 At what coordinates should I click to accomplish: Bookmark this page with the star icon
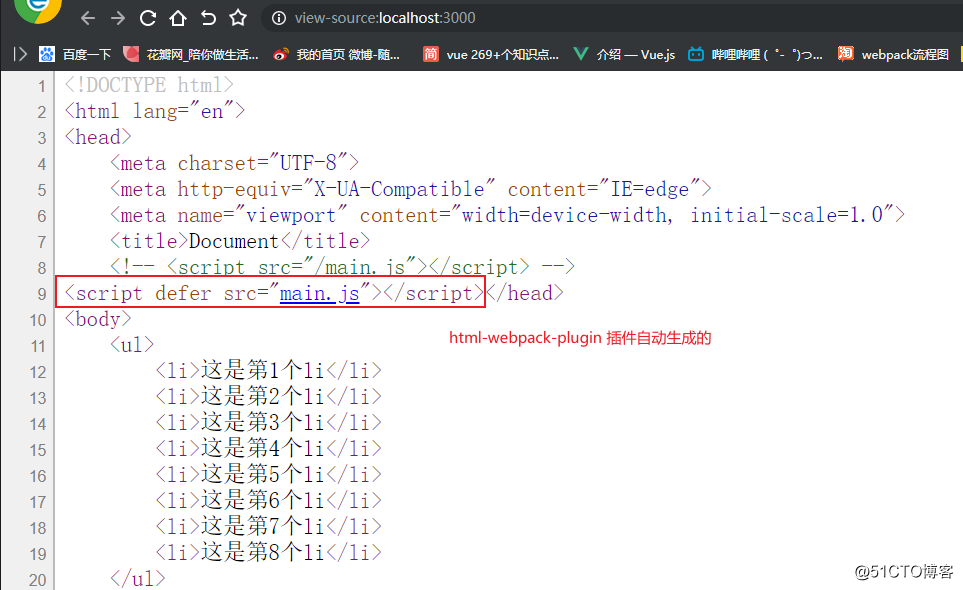pyautogui.click(x=238, y=18)
